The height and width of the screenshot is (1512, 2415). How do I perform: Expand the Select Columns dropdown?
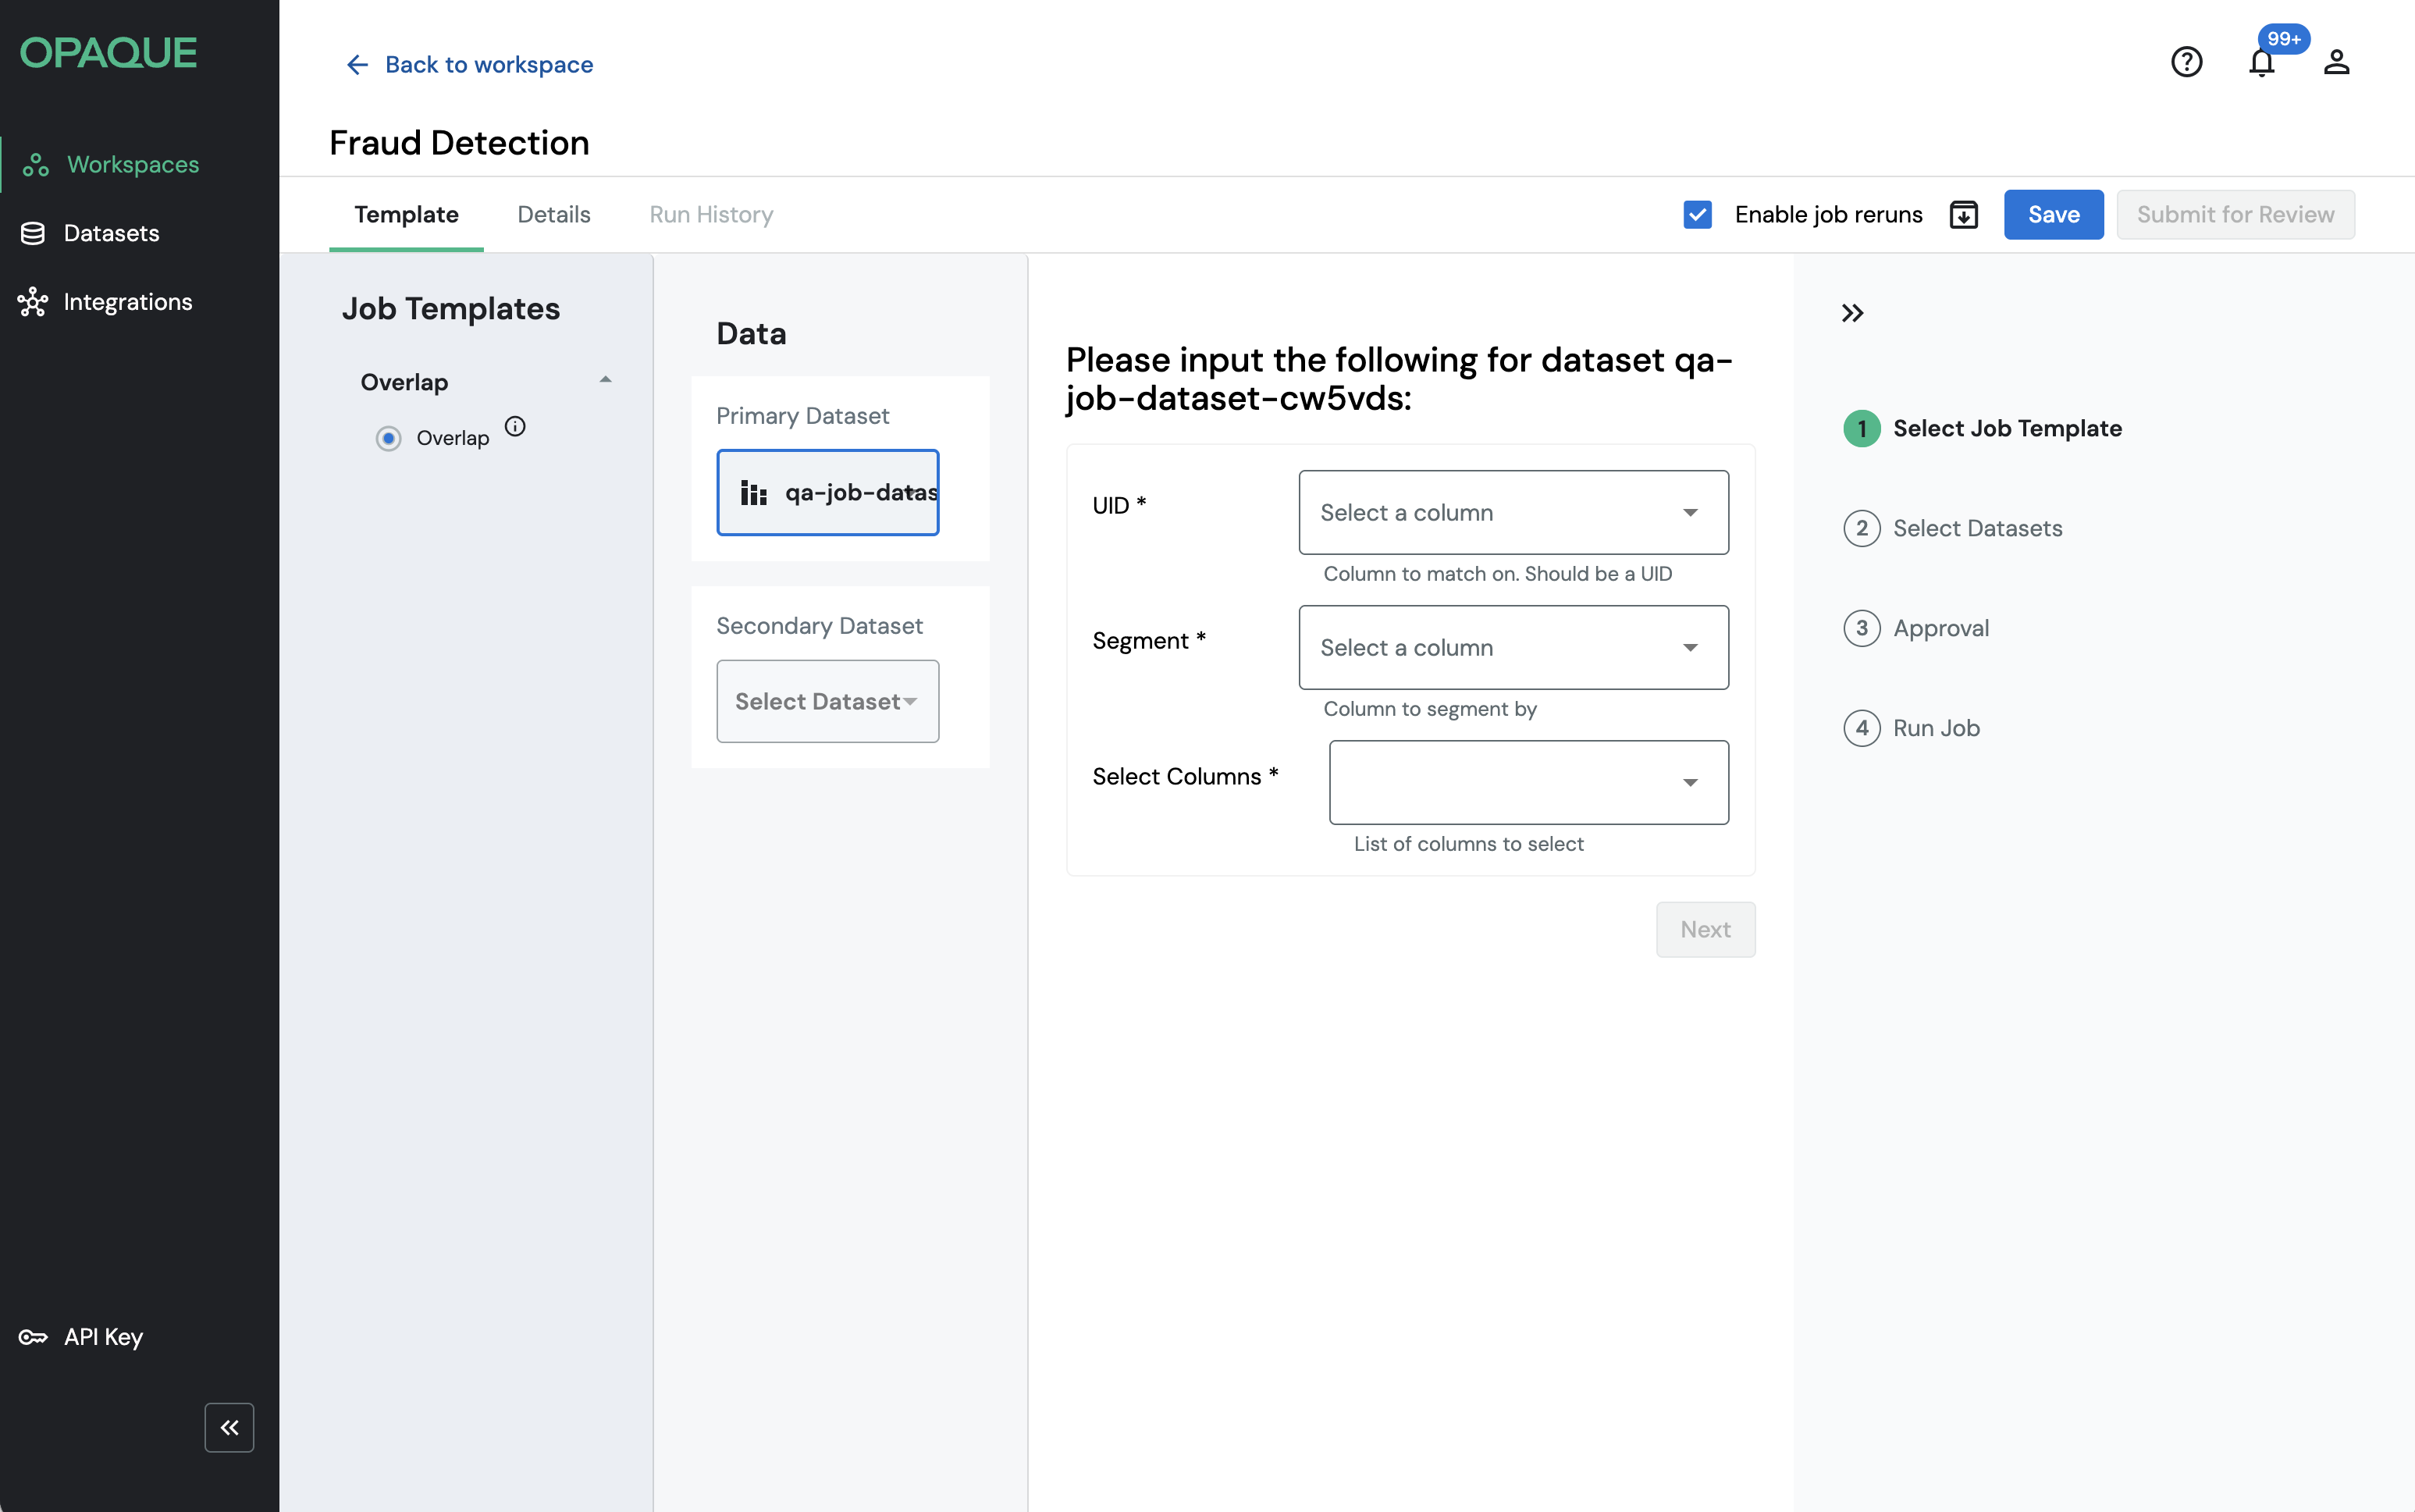click(1527, 782)
